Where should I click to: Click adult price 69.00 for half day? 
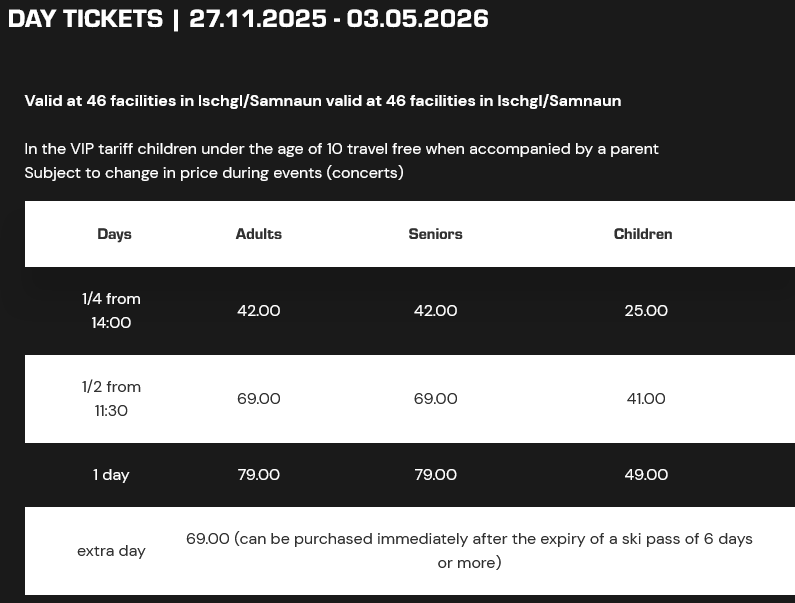click(x=258, y=399)
